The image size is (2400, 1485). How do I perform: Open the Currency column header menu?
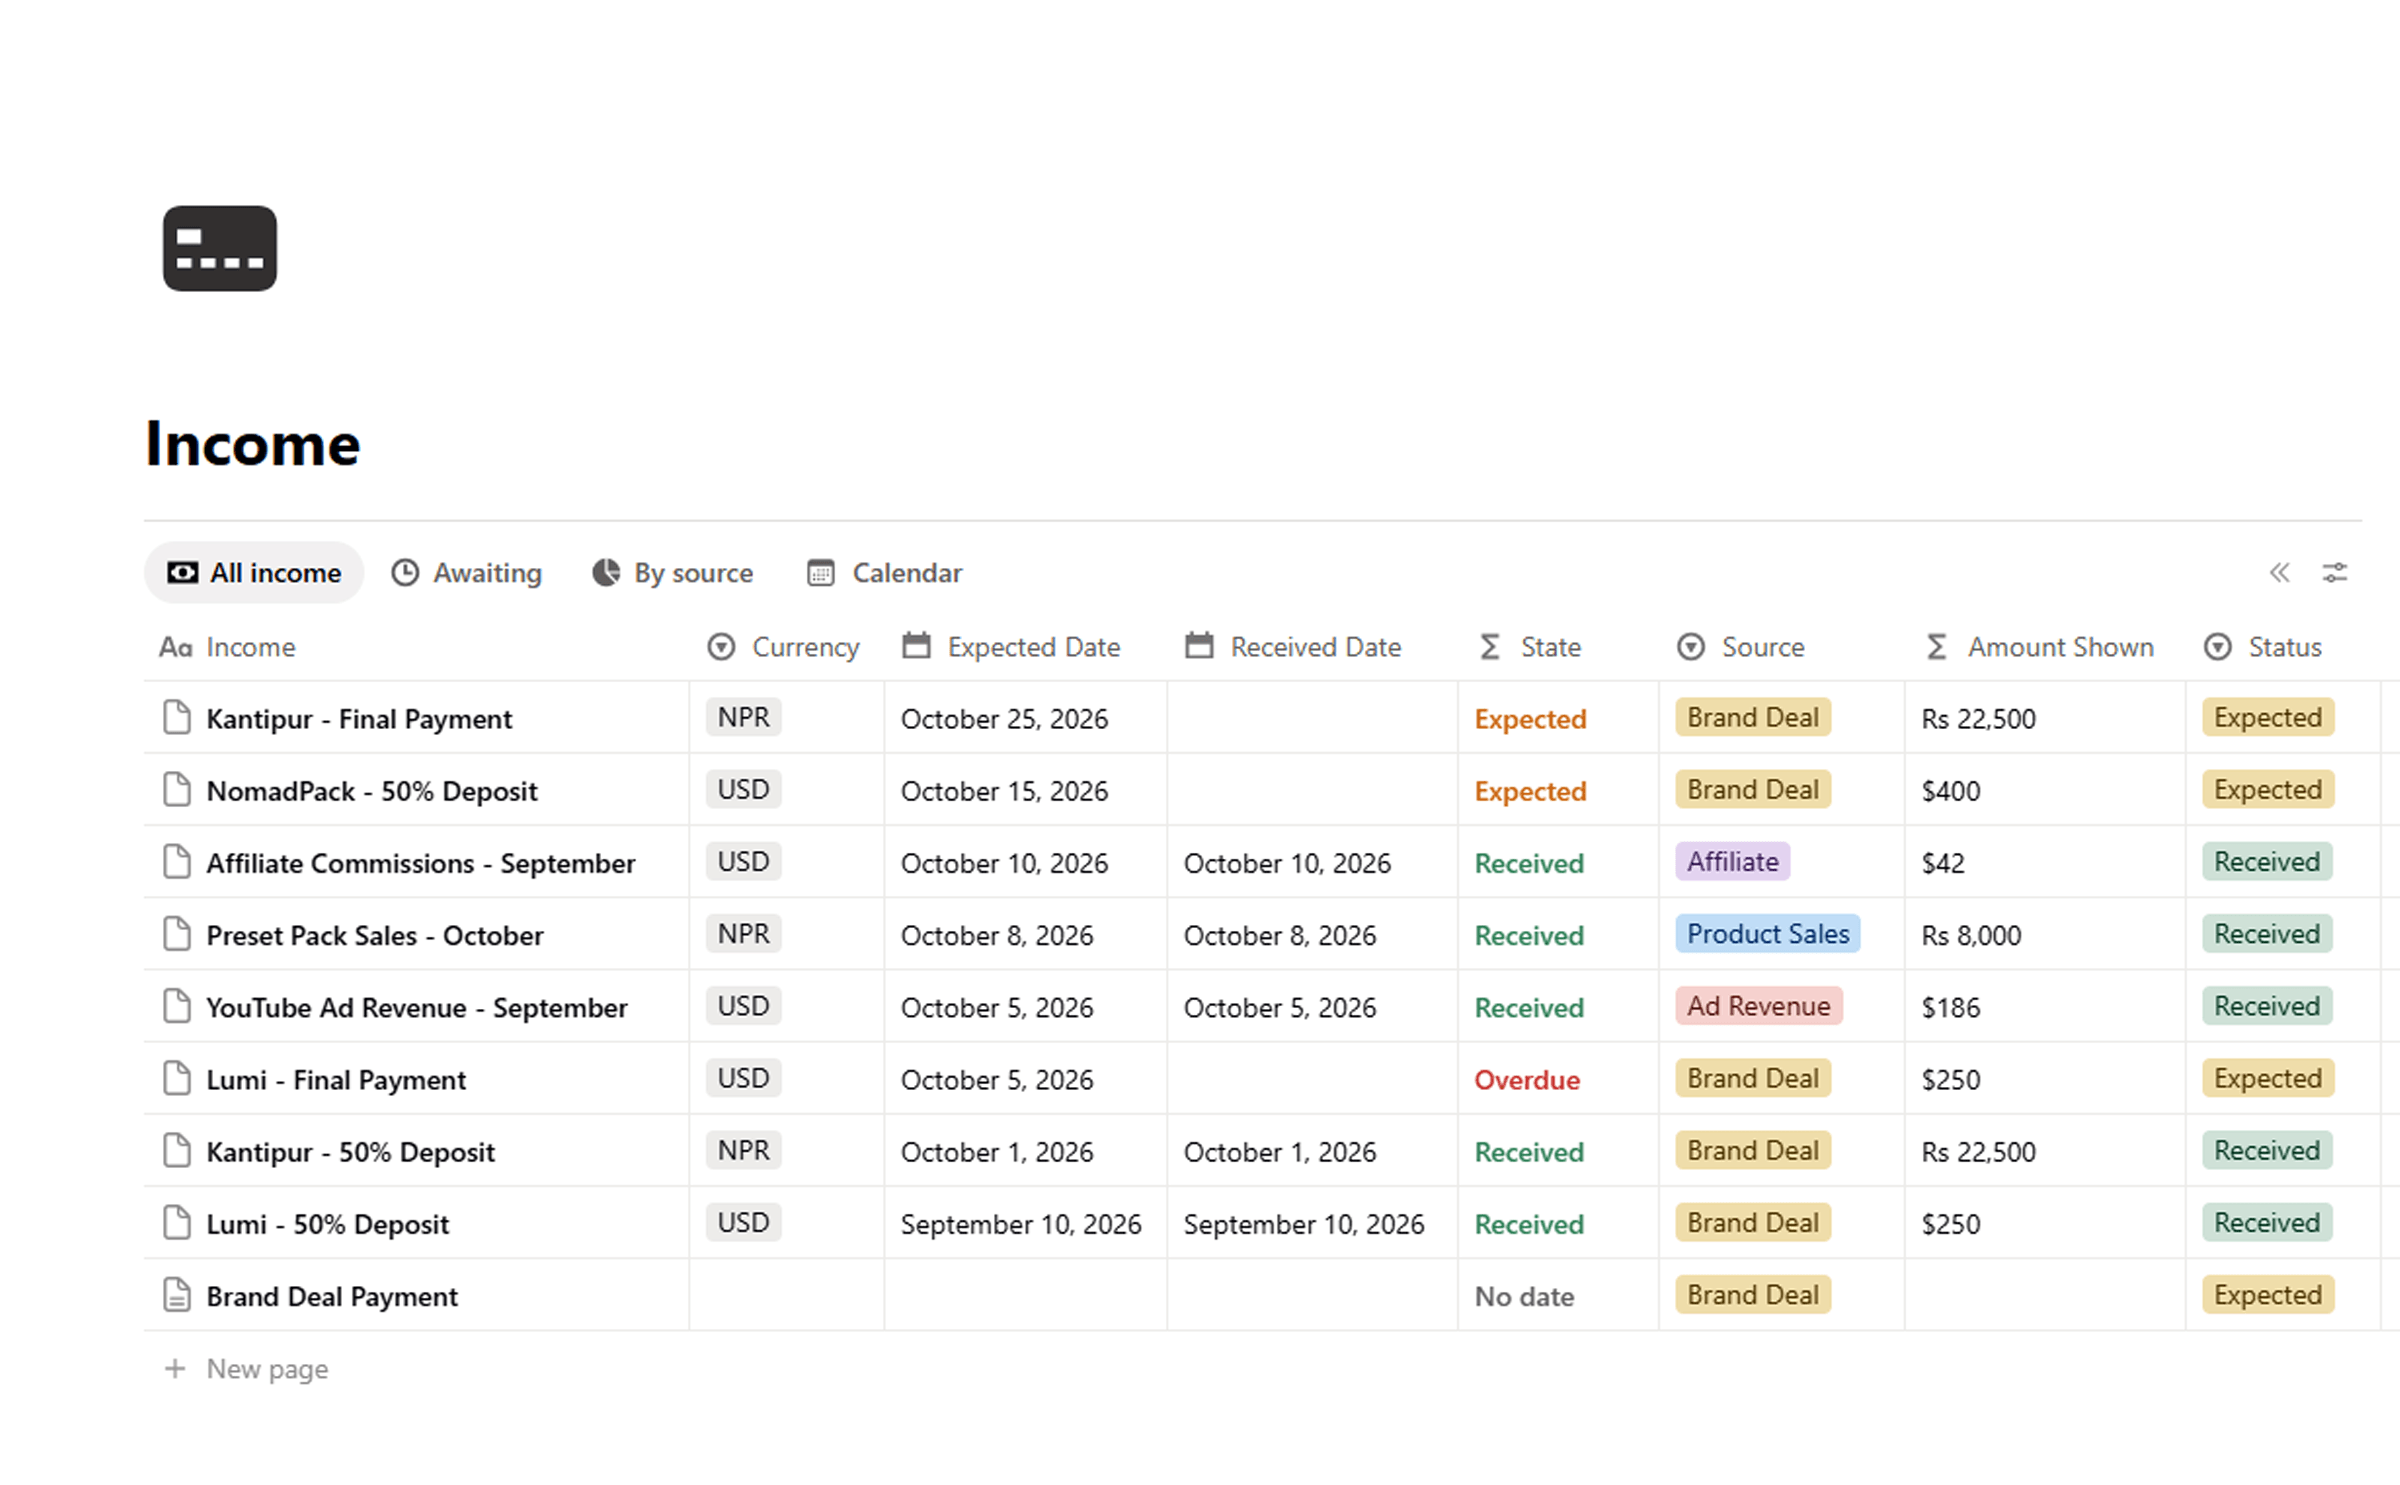pos(783,647)
